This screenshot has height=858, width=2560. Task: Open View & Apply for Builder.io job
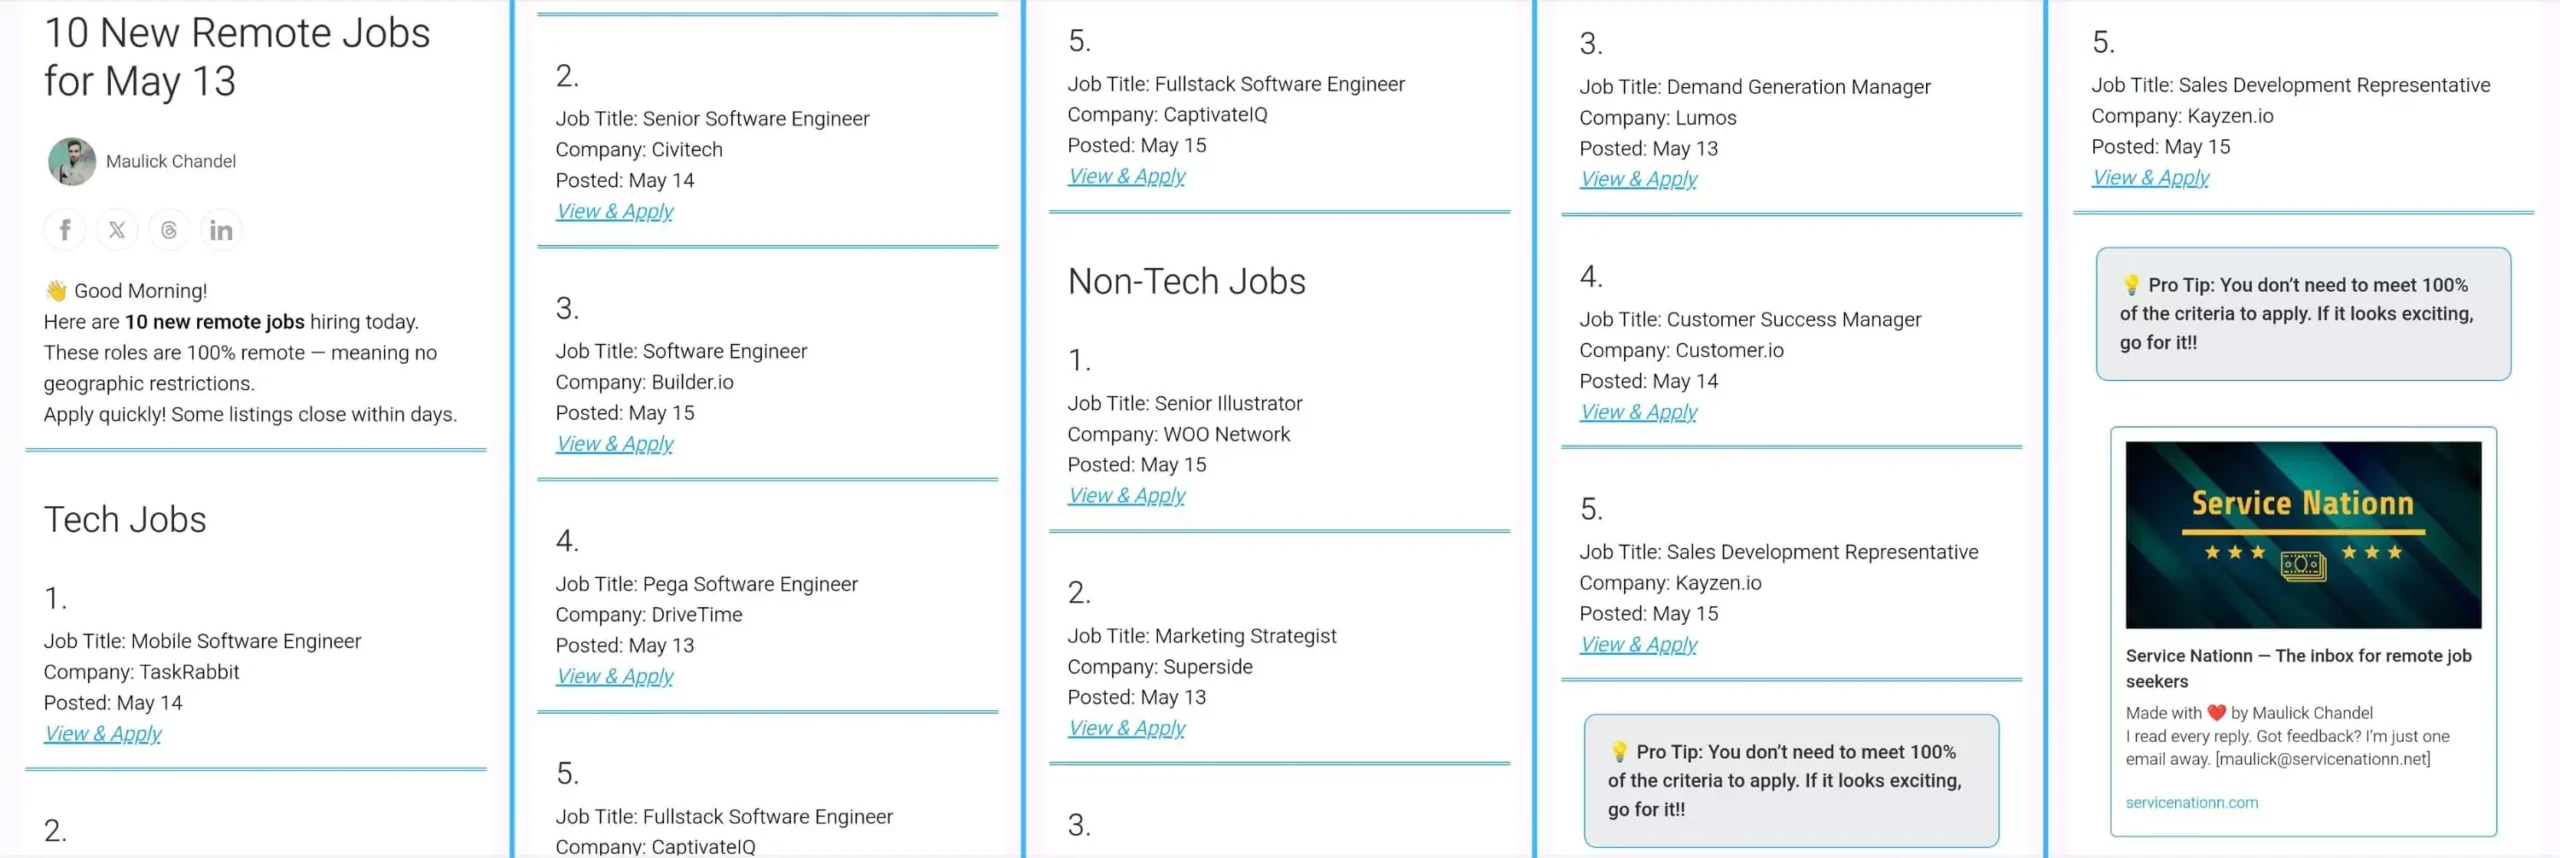coord(615,444)
